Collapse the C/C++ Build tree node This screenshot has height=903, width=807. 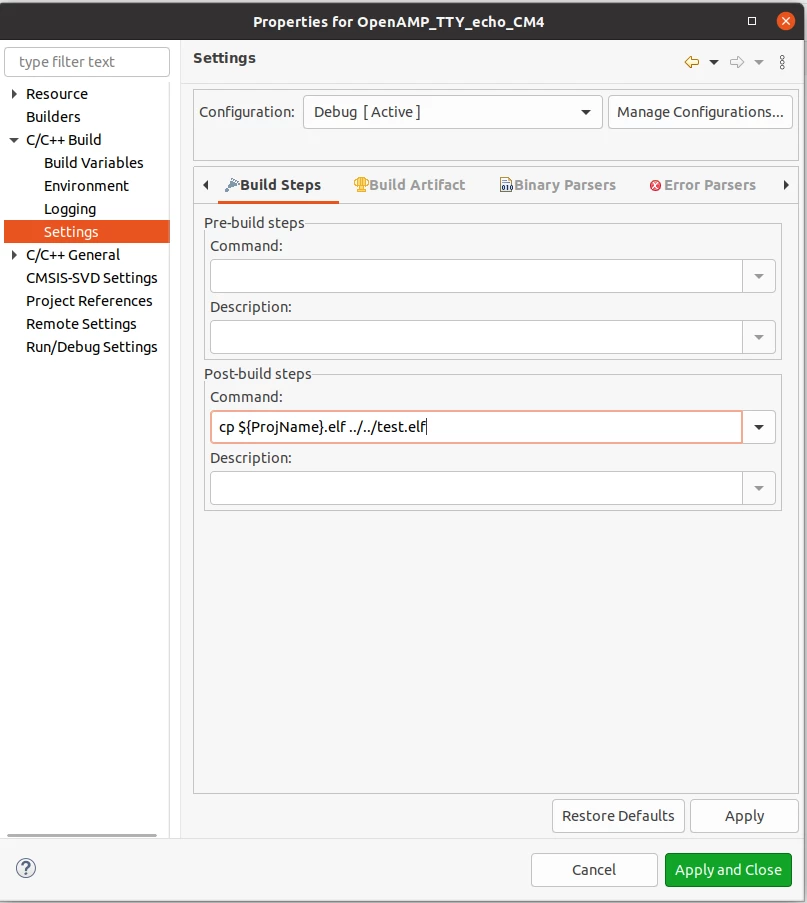(14, 140)
